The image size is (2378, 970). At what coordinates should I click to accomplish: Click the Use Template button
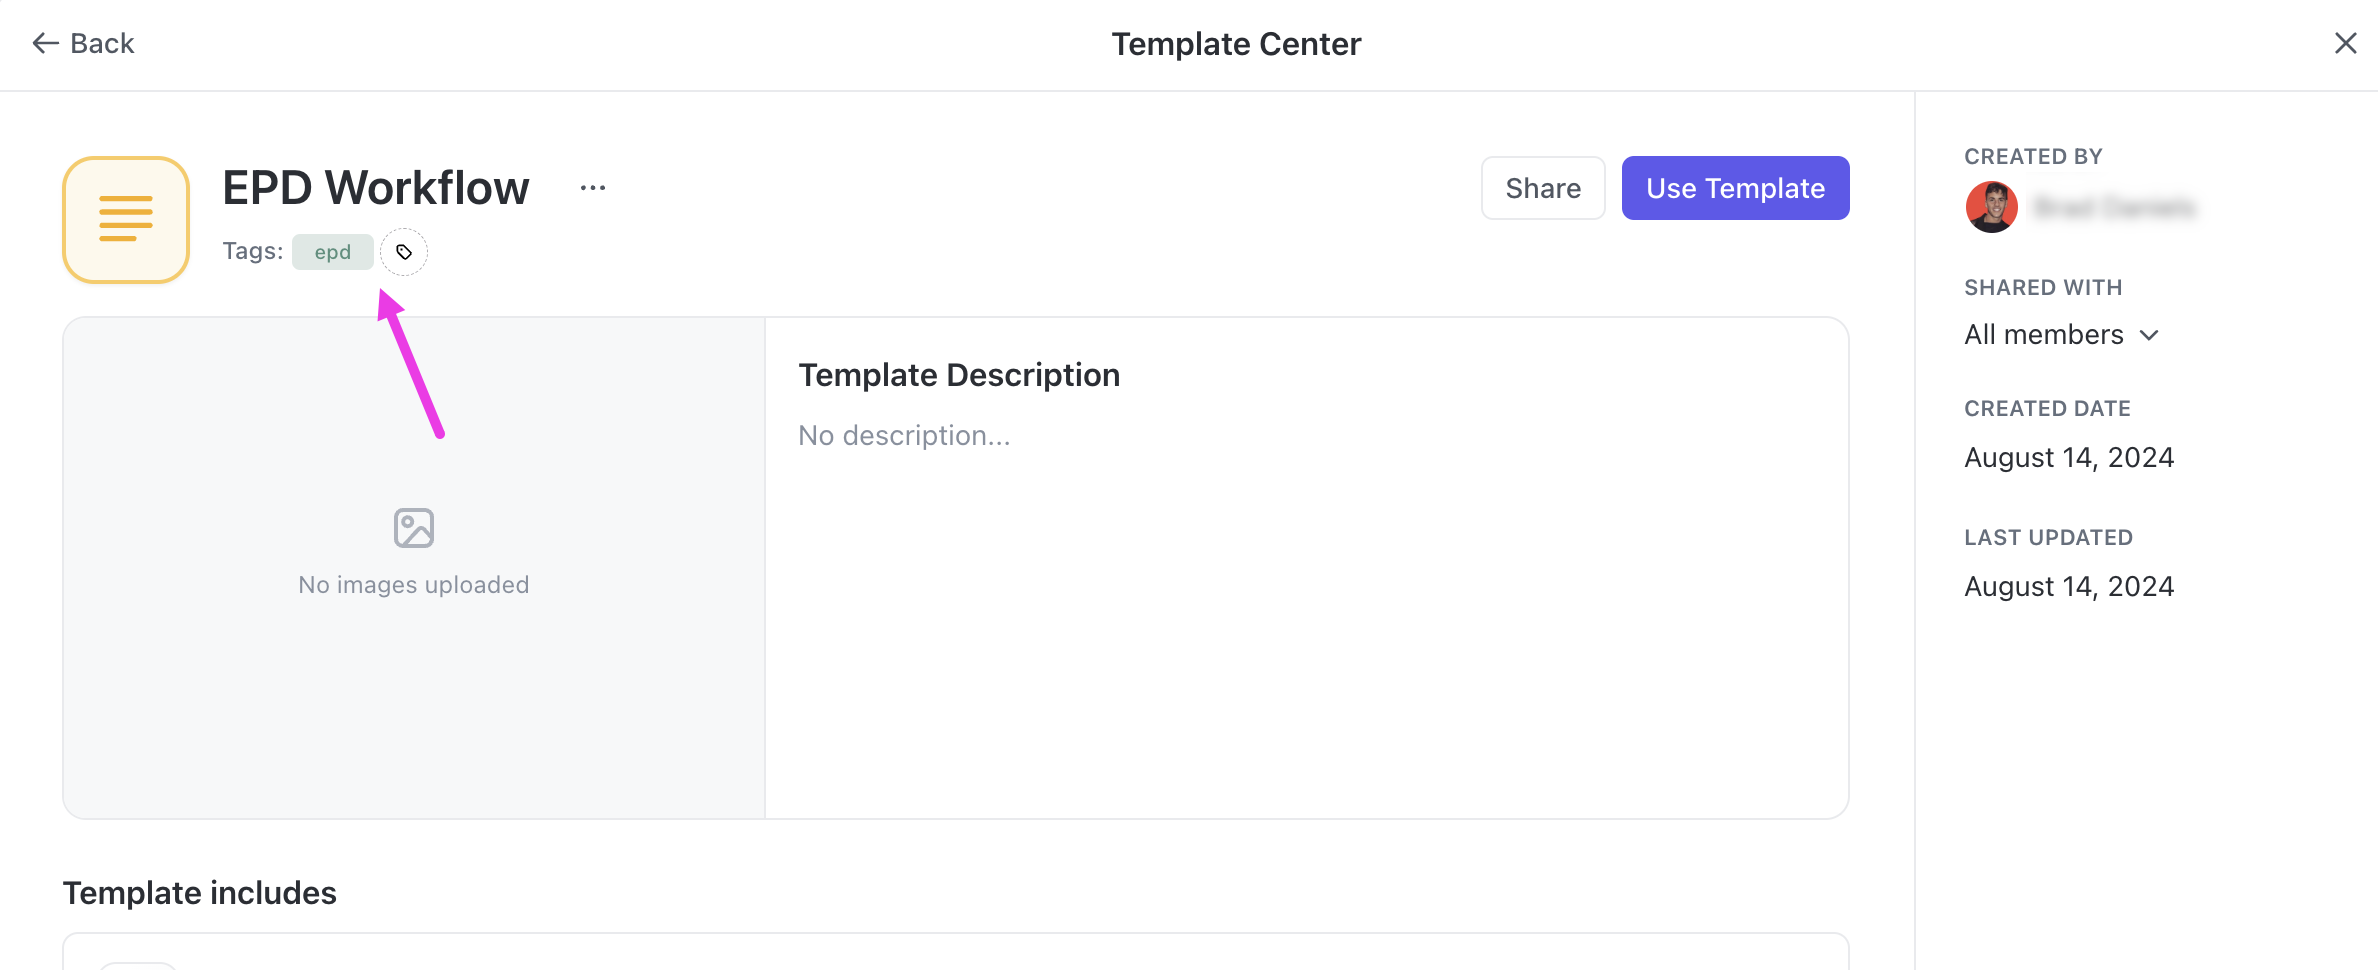(x=1734, y=188)
